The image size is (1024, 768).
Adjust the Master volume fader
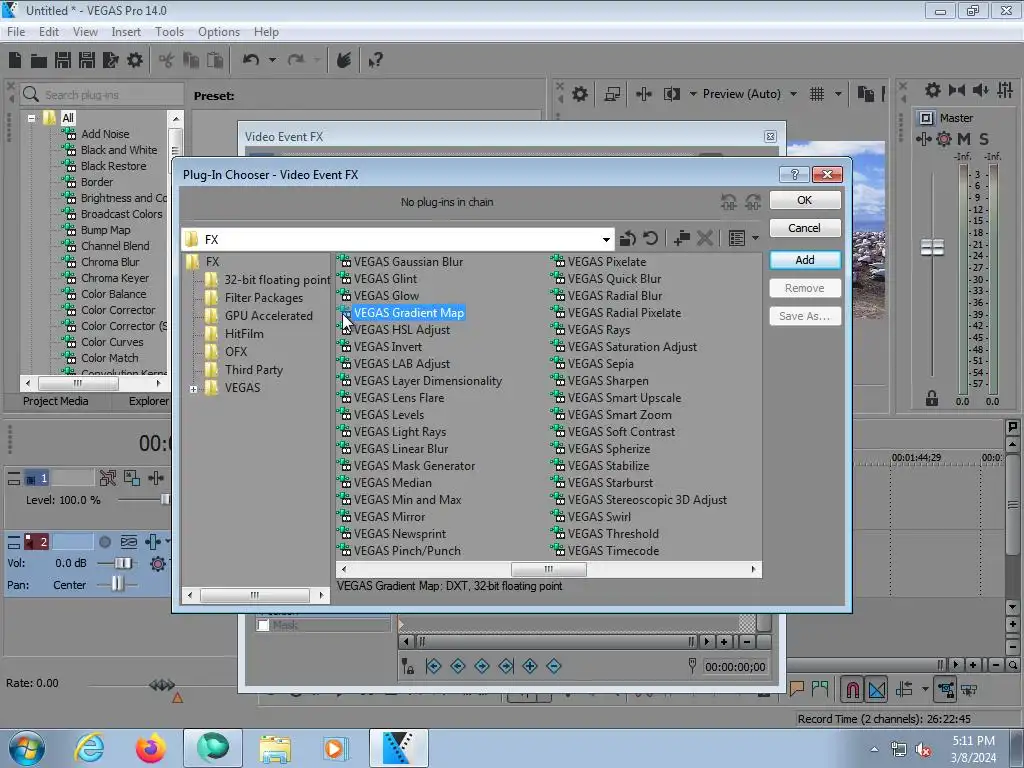pyautogui.click(x=932, y=248)
